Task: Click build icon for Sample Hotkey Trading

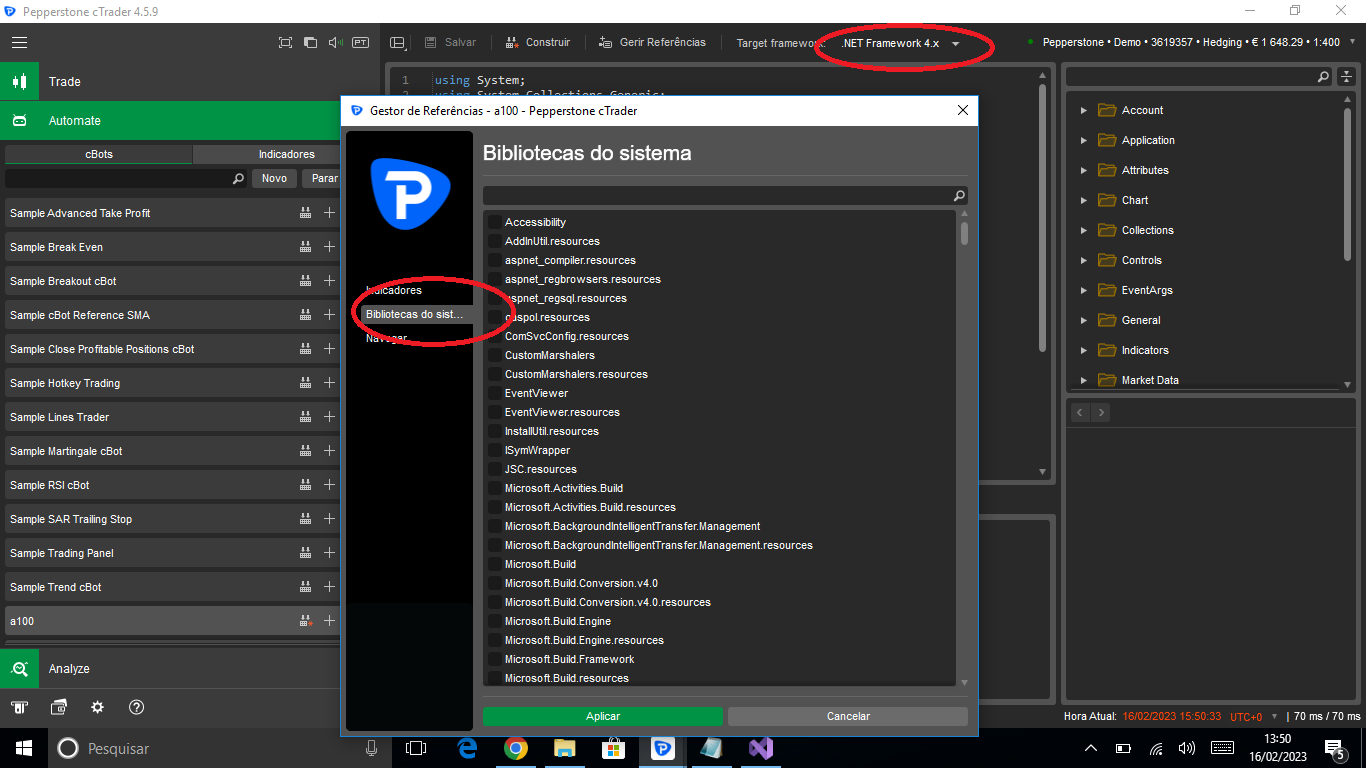Action: click(x=306, y=383)
